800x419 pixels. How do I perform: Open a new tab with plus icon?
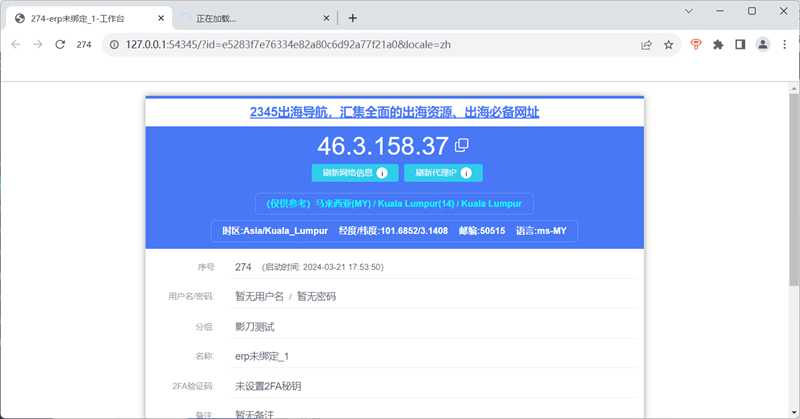353,18
